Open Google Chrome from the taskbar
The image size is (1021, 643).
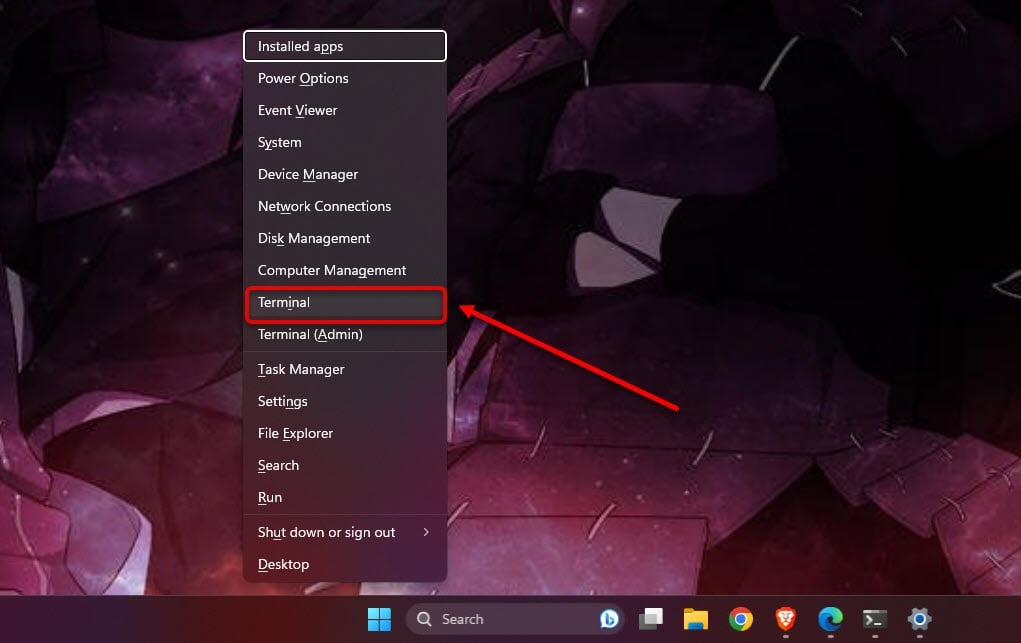(740, 619)
